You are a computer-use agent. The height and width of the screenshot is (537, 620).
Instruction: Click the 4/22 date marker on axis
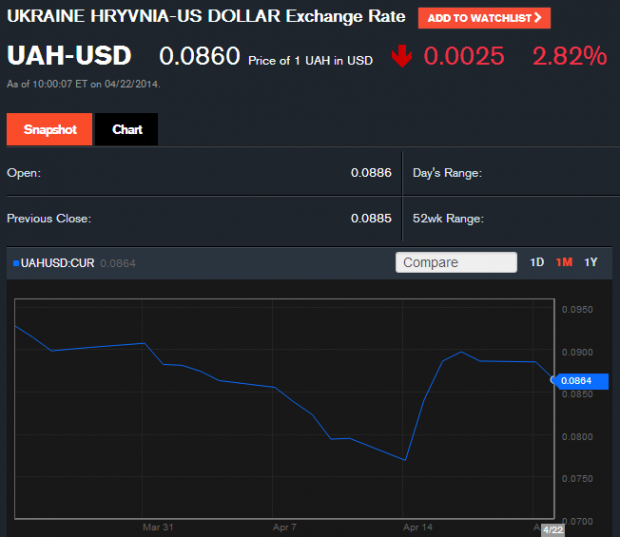pos(555,528)
